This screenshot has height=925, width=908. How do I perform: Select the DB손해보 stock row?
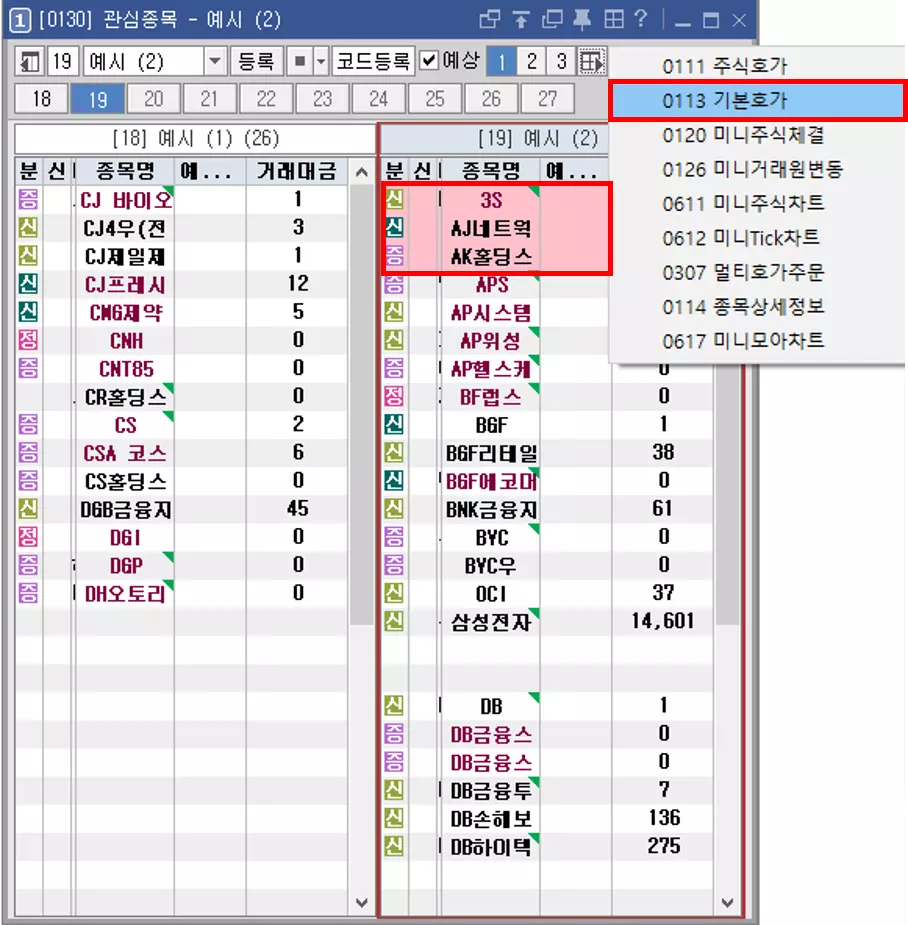click(548, 818)
